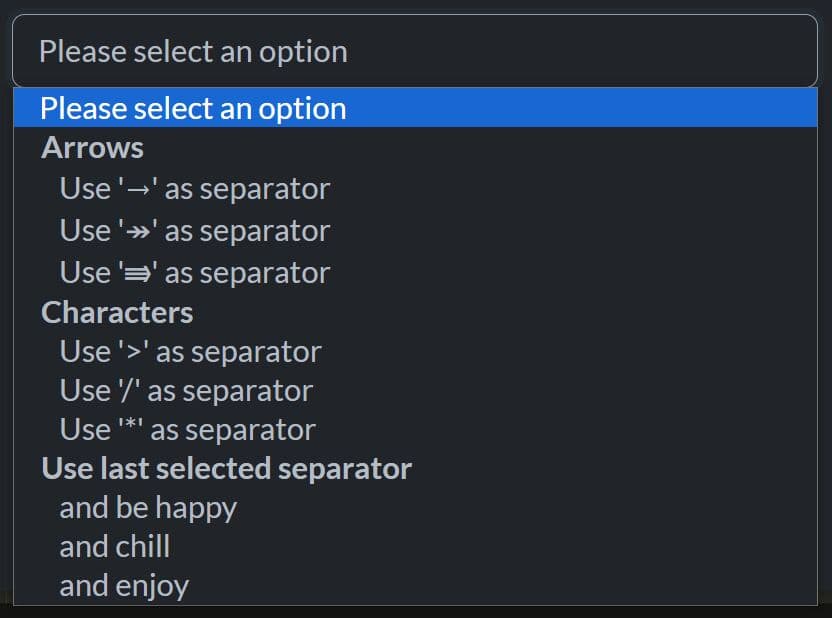The width and height of the screenshot is (832, 618).
Task: Select "Use '/' as separator" option
Action: 186,390
